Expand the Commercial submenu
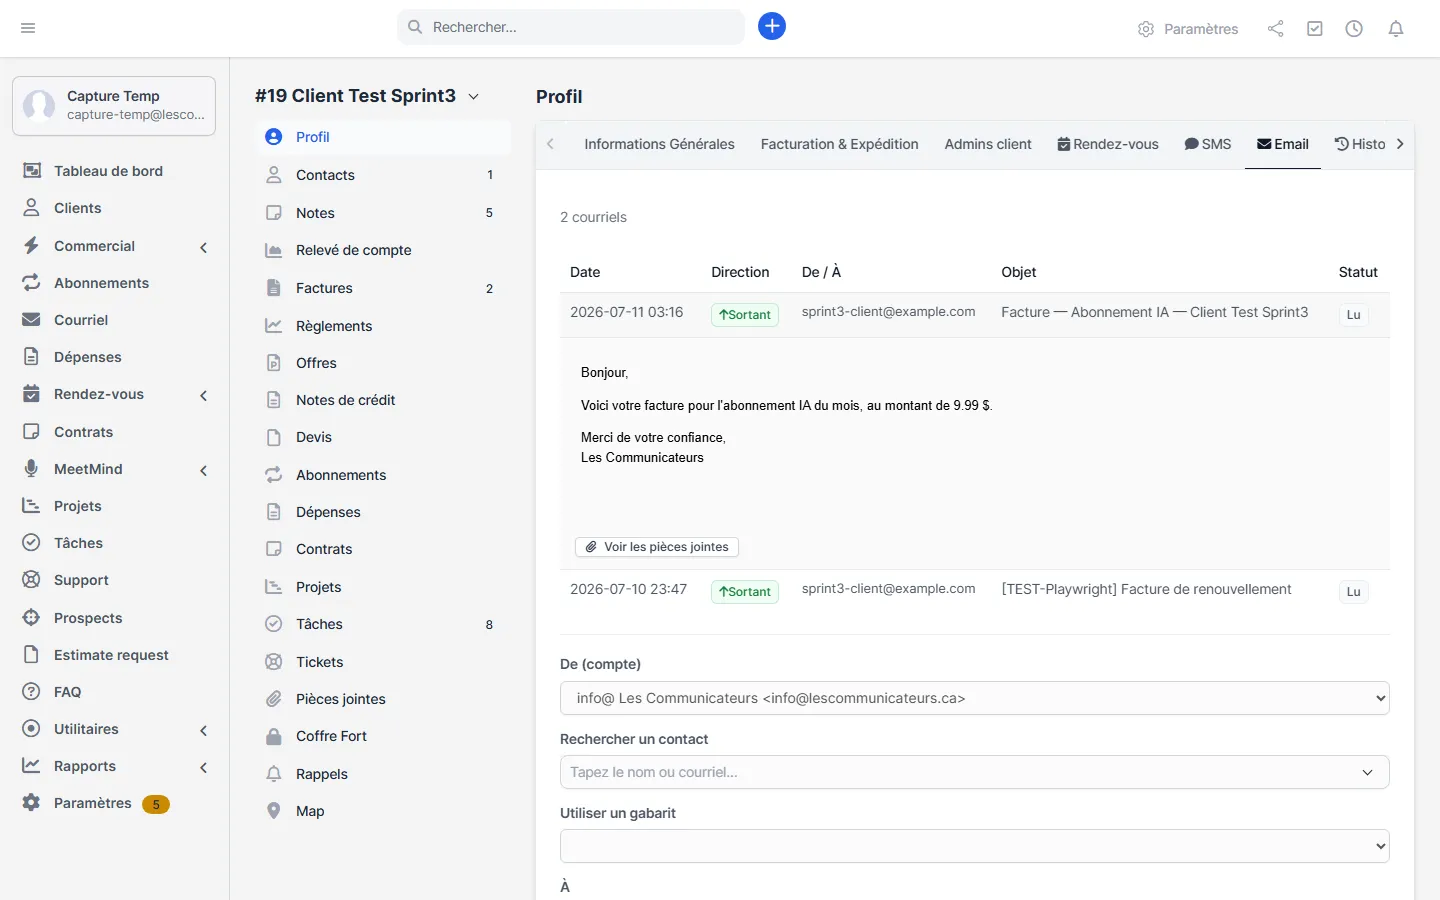Viewport: 1440px width, 900px height. point(204,247)
